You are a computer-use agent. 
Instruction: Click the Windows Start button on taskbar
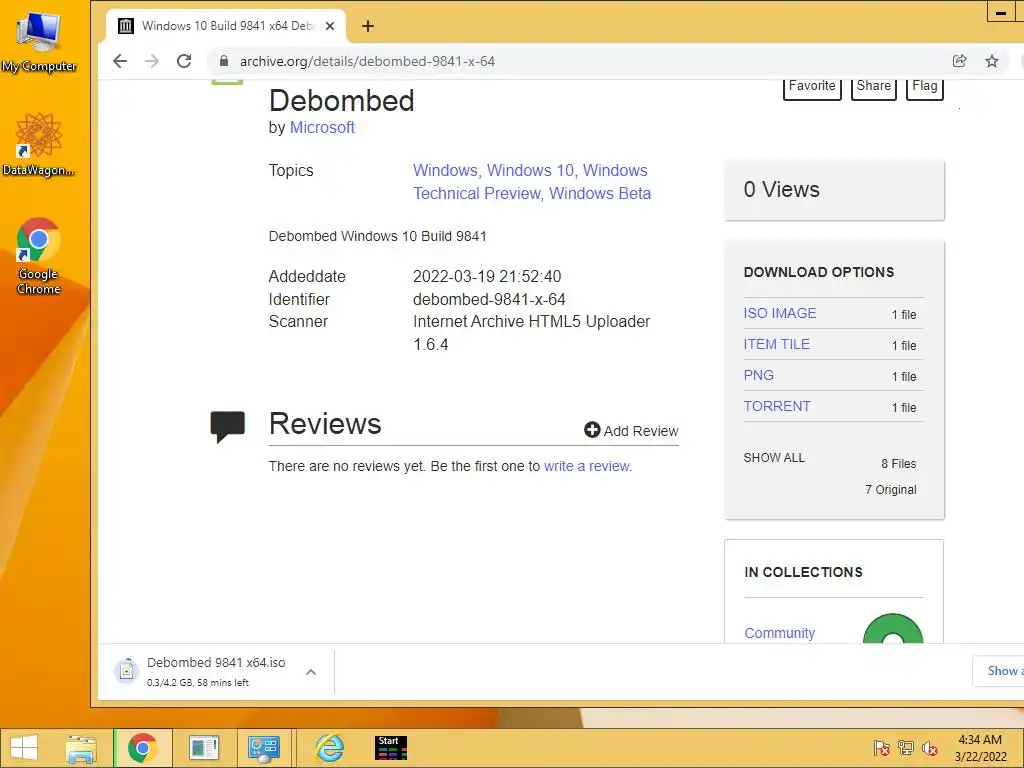[24, 748]
